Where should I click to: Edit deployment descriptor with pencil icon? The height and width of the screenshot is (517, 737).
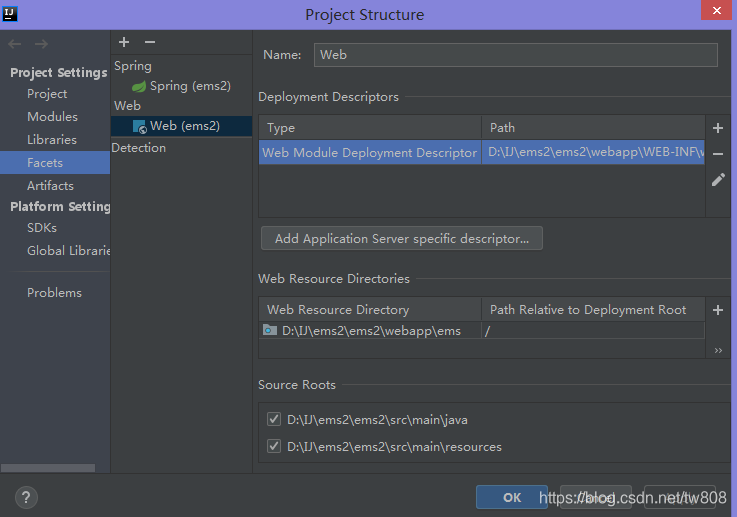coord(718,179)
